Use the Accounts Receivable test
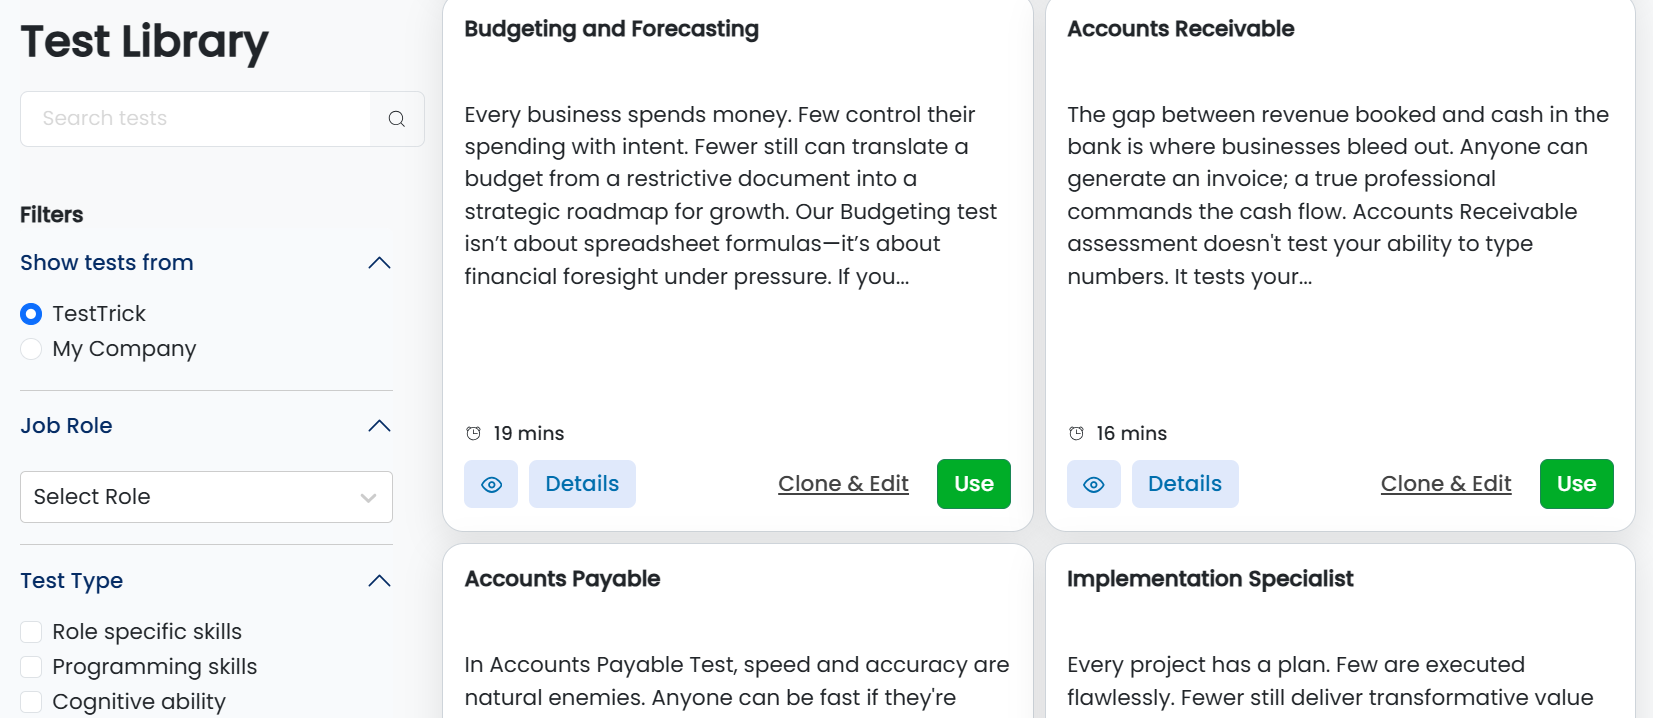 coord(1576,484)
